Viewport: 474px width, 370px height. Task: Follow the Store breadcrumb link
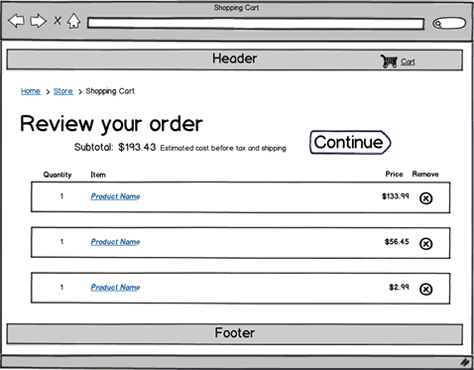[63, 91]
